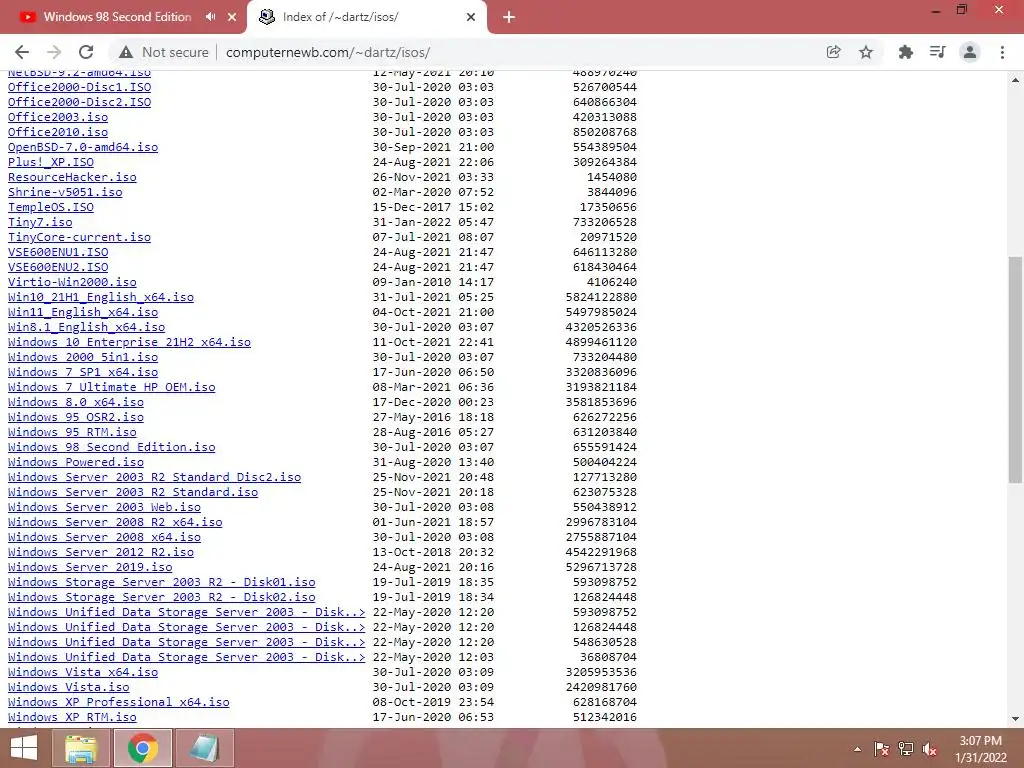Viewport: 1024px width, 768px height.
Task: Mute the Windows 98 tab audio icon
Action: 210,17
